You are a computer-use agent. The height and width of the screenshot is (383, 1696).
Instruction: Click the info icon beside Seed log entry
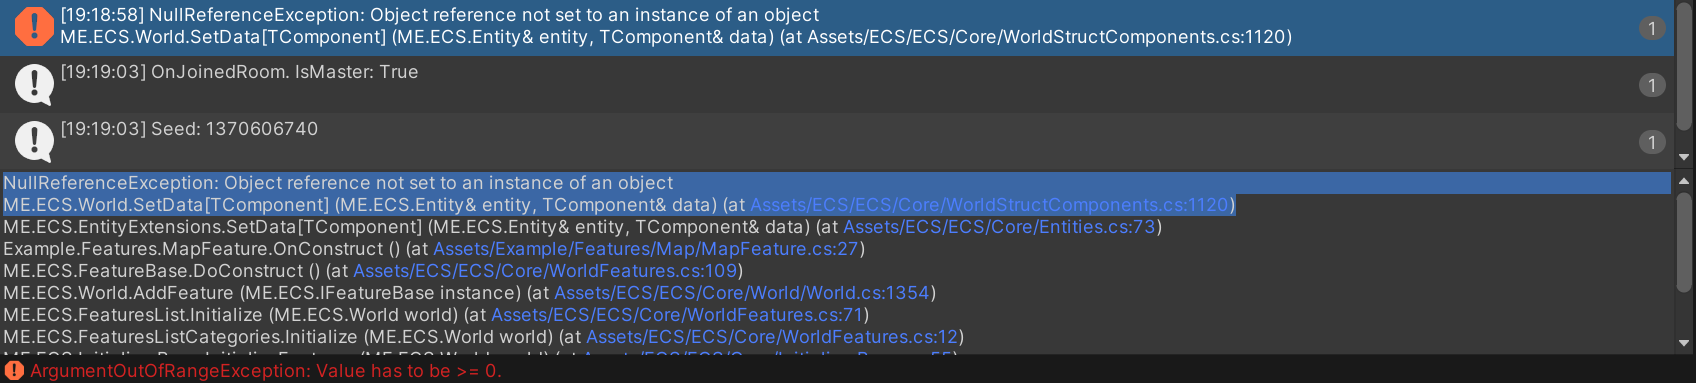pyautogui.click(x=34, y=142)
